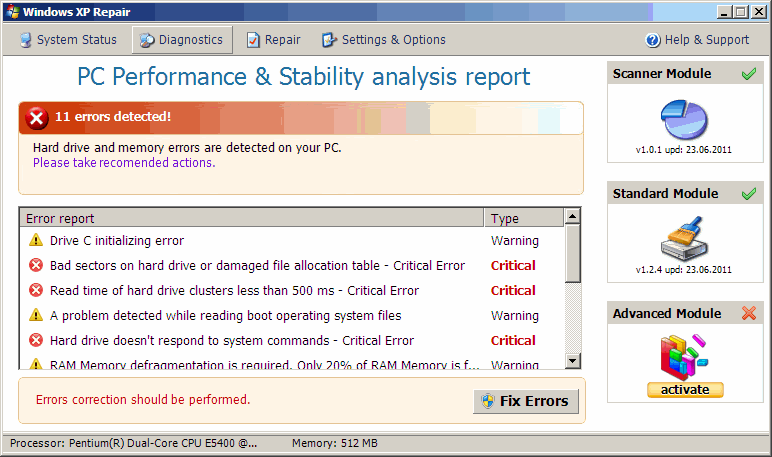772x457 pixels.
Task: Click warning icon for RAM Memory defragmentation row
Action: (36, 364)
